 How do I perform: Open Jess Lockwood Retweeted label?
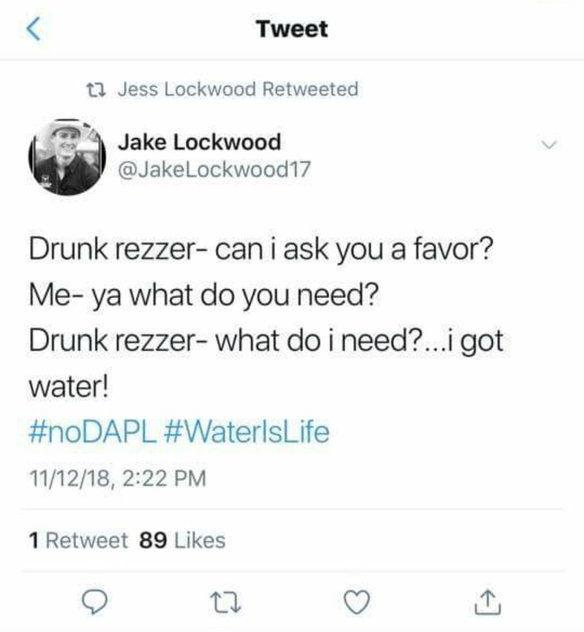(238, 89)
